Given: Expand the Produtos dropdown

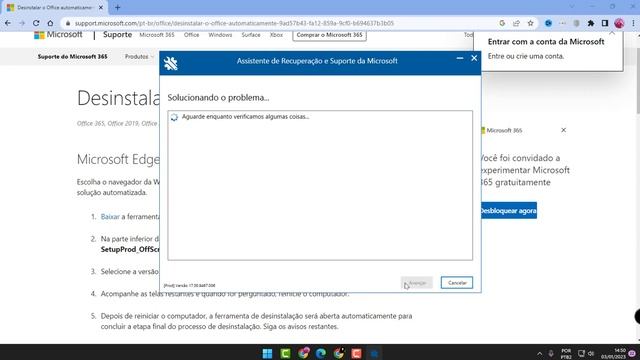Looking at the screenshot, I should click(139, 57).
